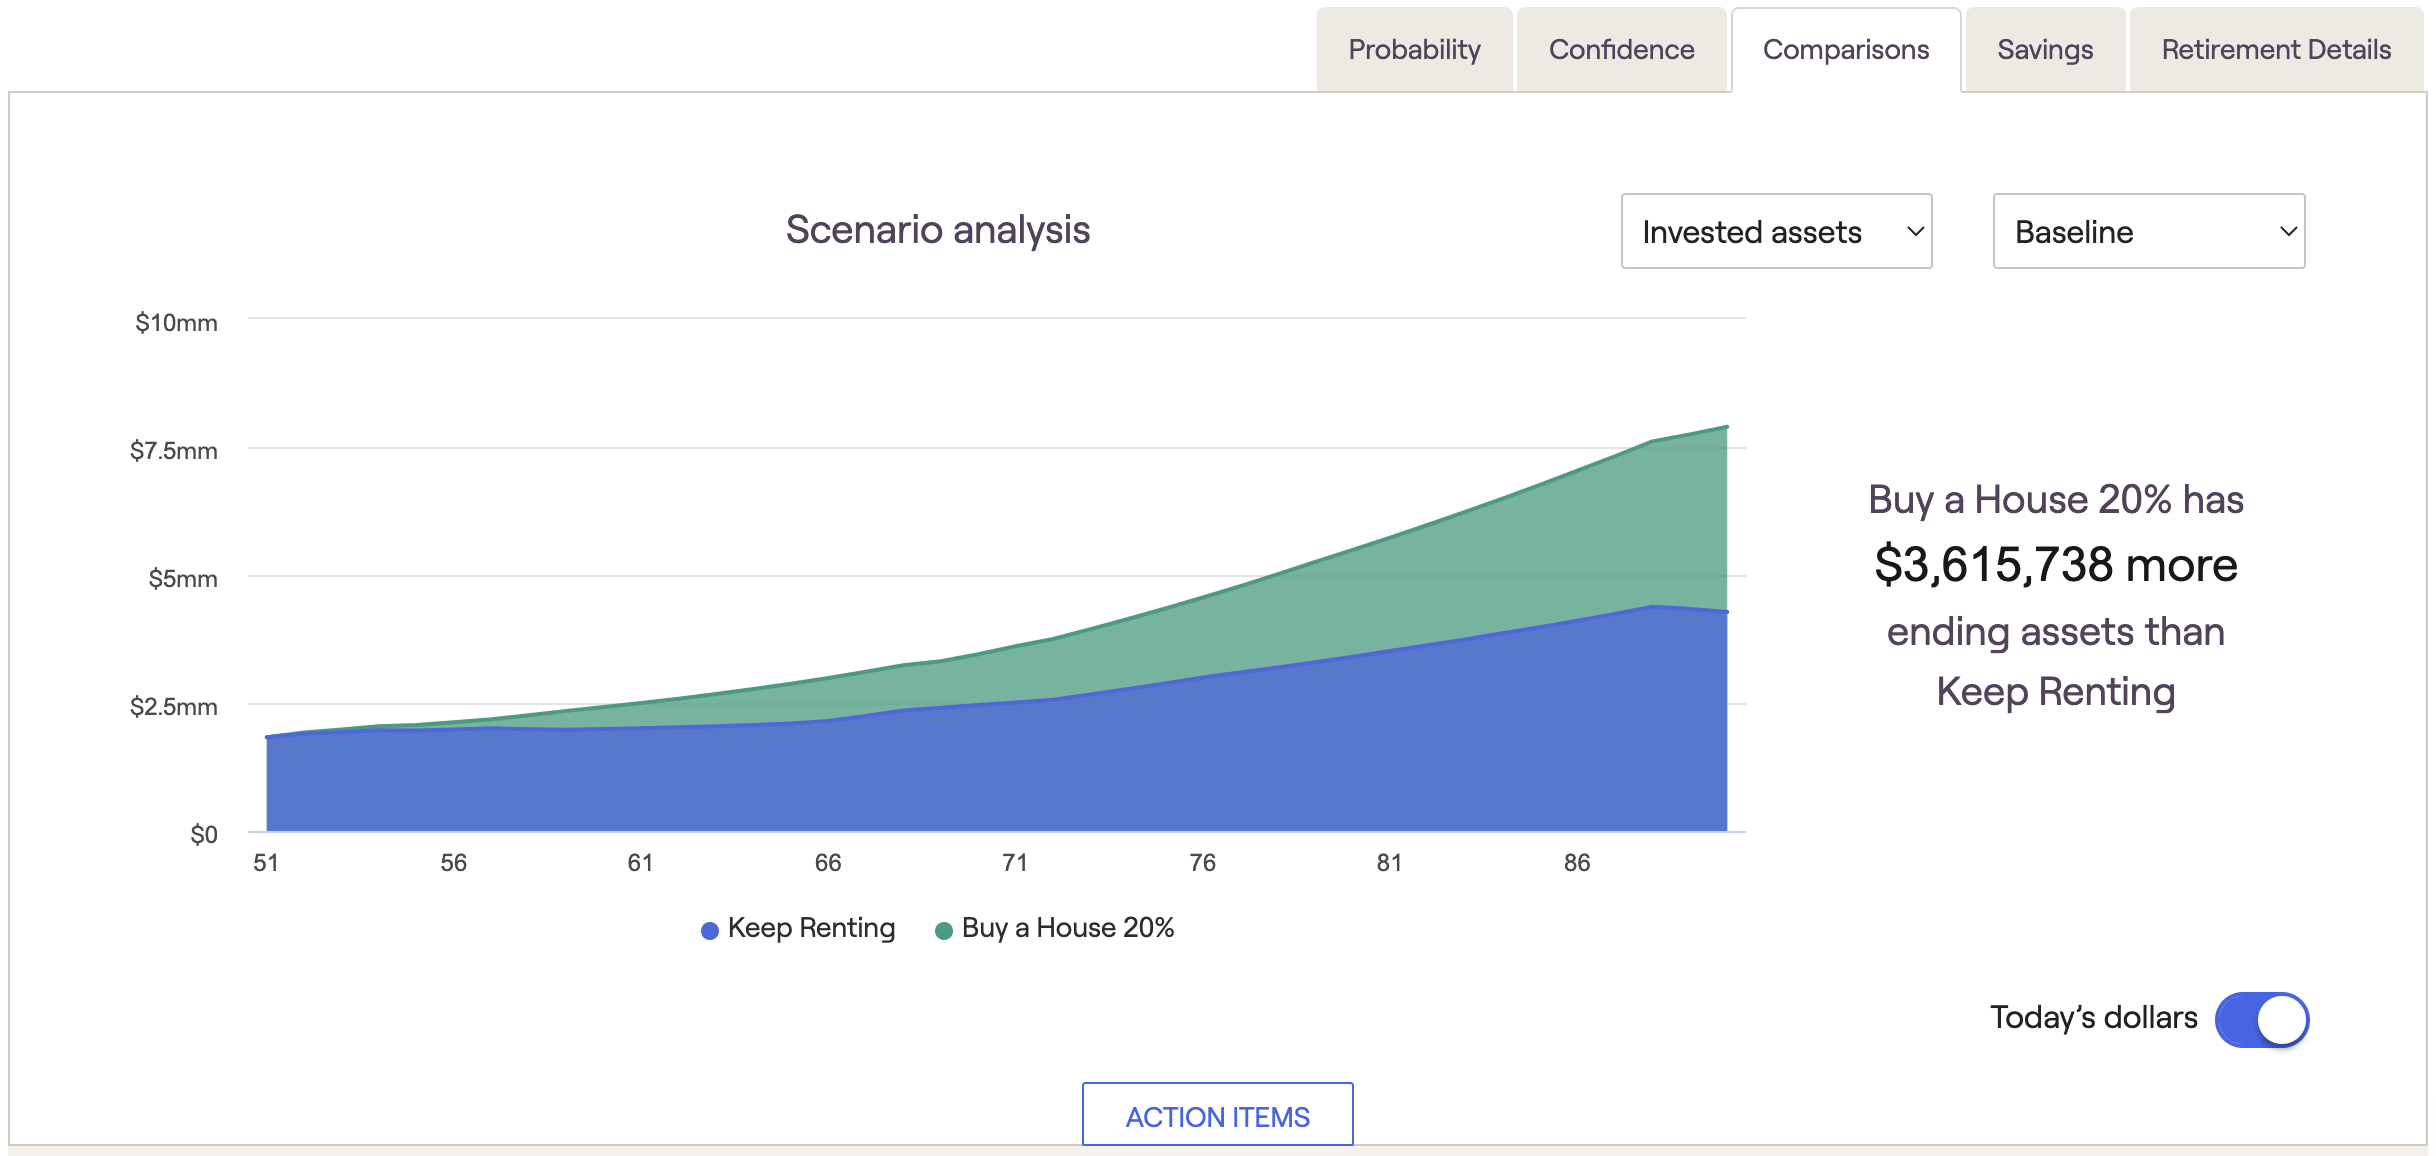Click the $3,615,738 more value
This screenshot has width=2436, height=1156.
point(2055,565)
